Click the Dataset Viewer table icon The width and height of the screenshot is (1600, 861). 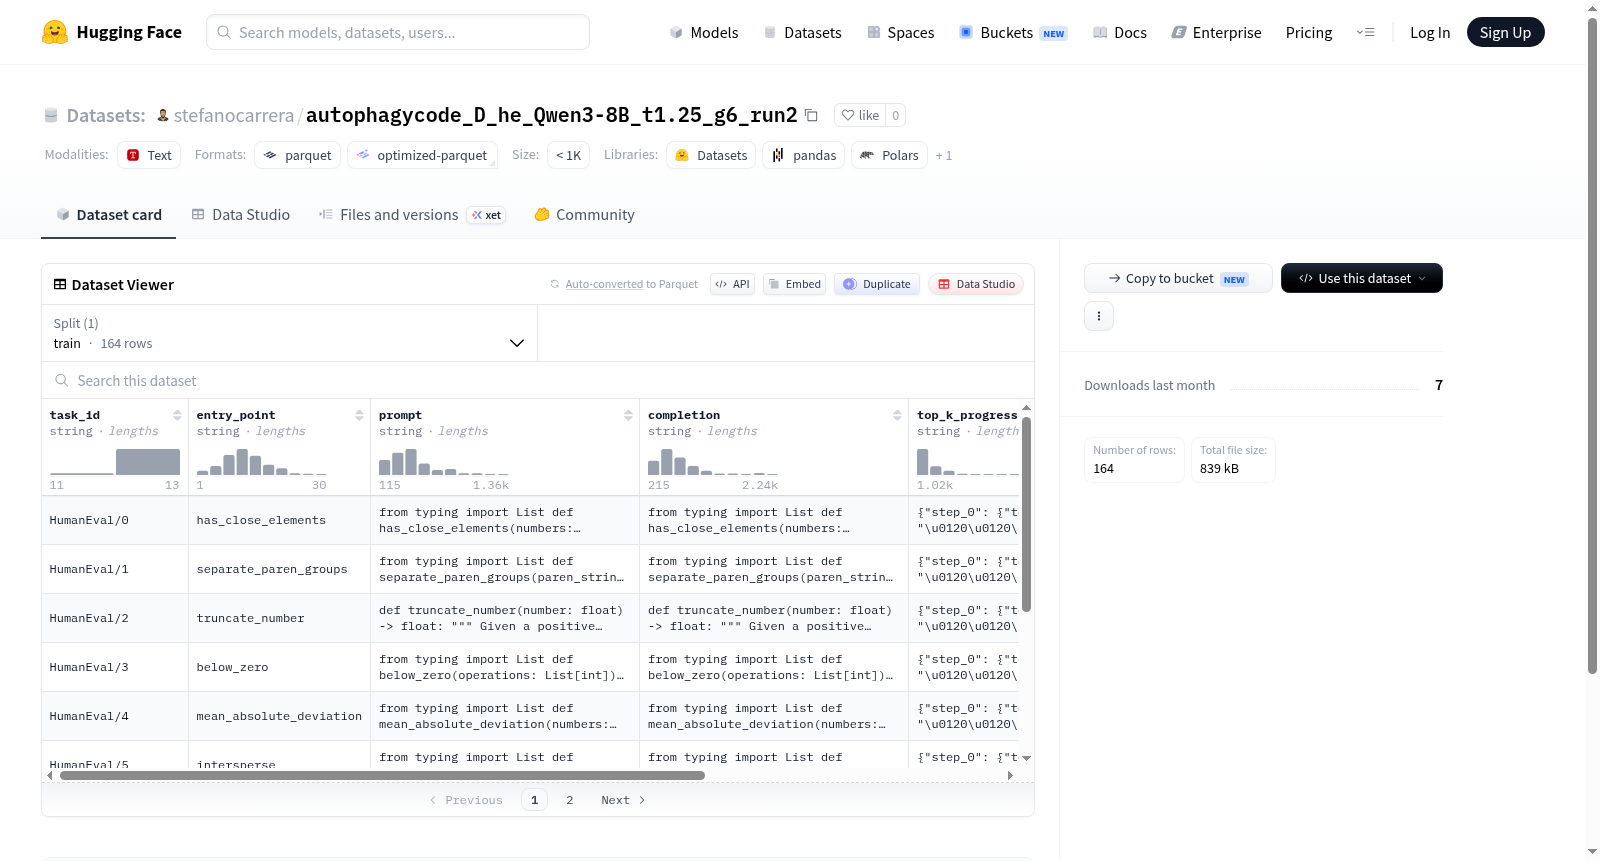(60, 284)
